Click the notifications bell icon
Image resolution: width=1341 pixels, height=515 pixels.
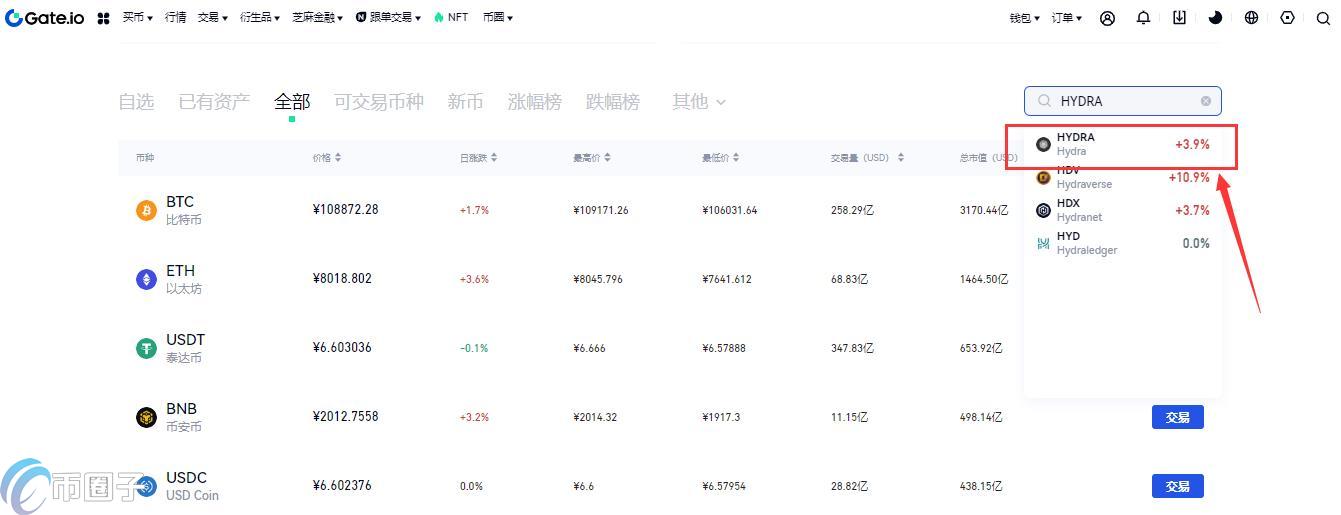(1143, 18)
